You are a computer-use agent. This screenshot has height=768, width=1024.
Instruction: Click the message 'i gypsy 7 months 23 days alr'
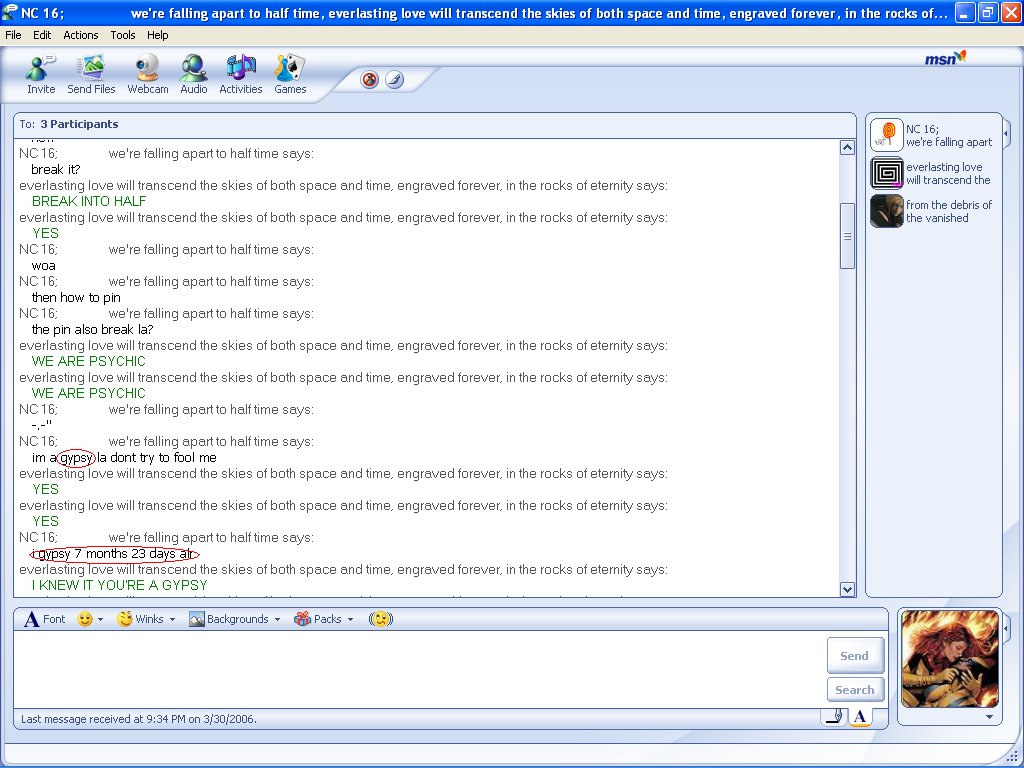point(115,554)
